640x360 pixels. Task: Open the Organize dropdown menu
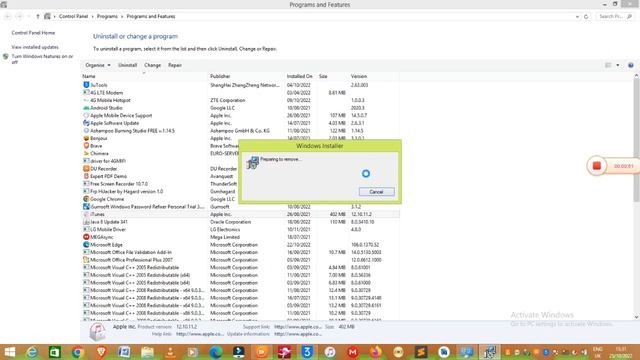coord(98,65)
